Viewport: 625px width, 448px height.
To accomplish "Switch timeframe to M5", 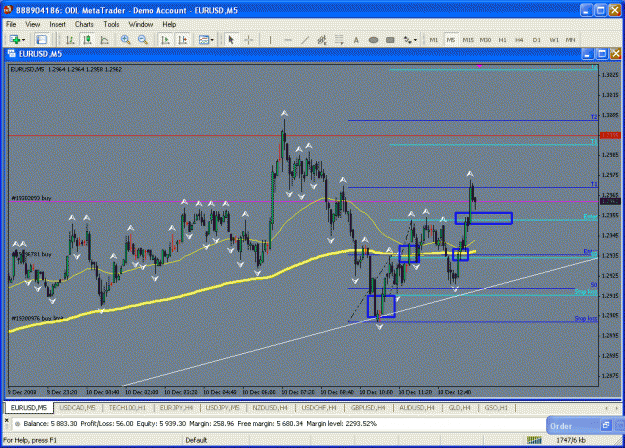I will 451,40.
